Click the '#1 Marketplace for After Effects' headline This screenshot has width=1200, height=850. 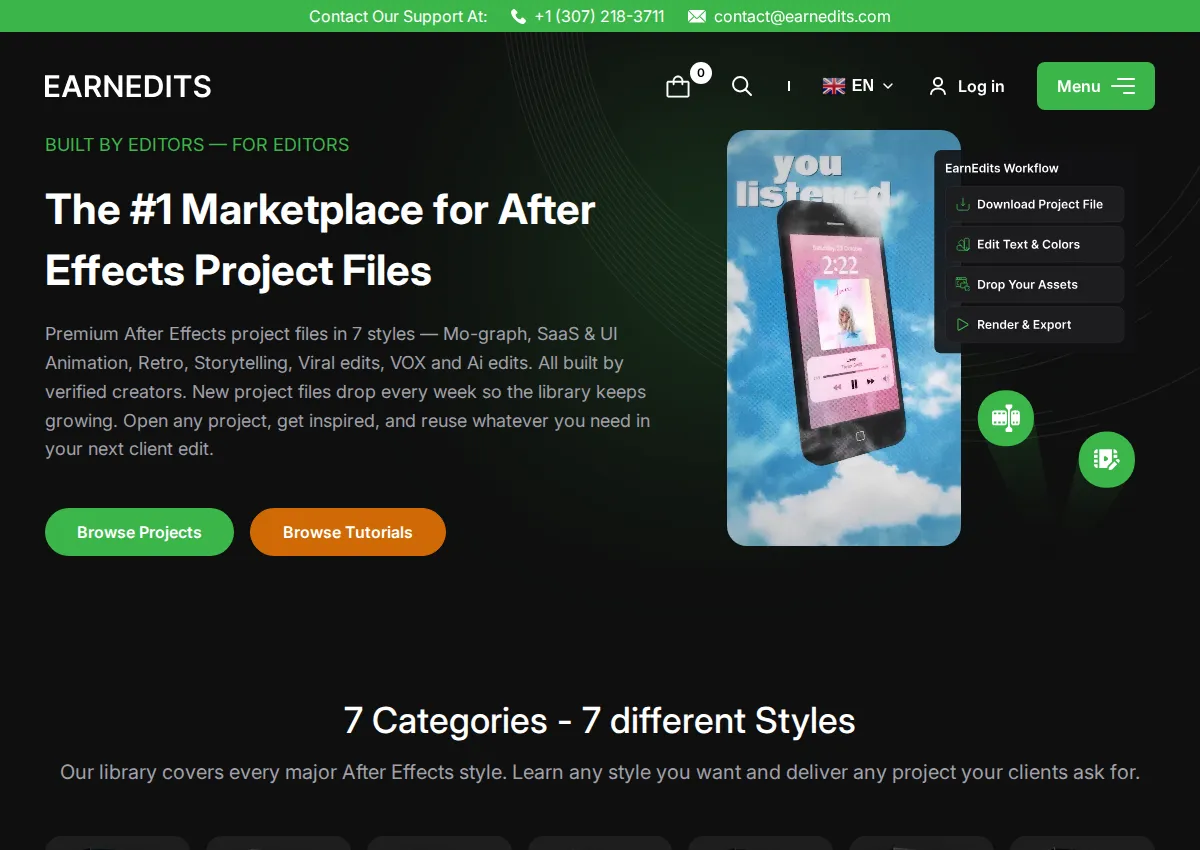click(320, 240)
